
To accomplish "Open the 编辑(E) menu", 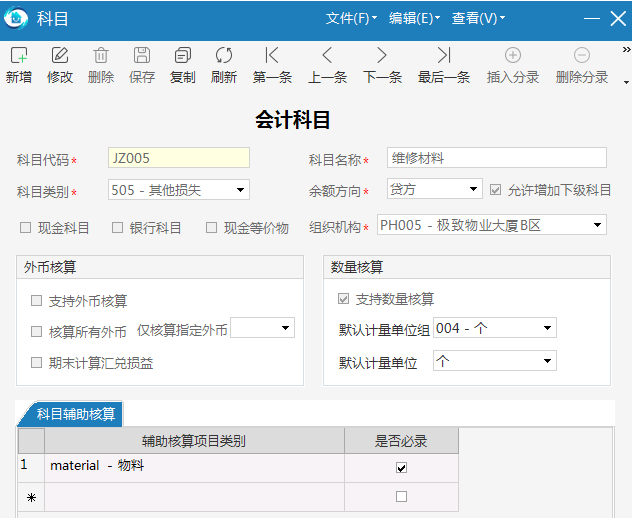I will click(414, 18).
